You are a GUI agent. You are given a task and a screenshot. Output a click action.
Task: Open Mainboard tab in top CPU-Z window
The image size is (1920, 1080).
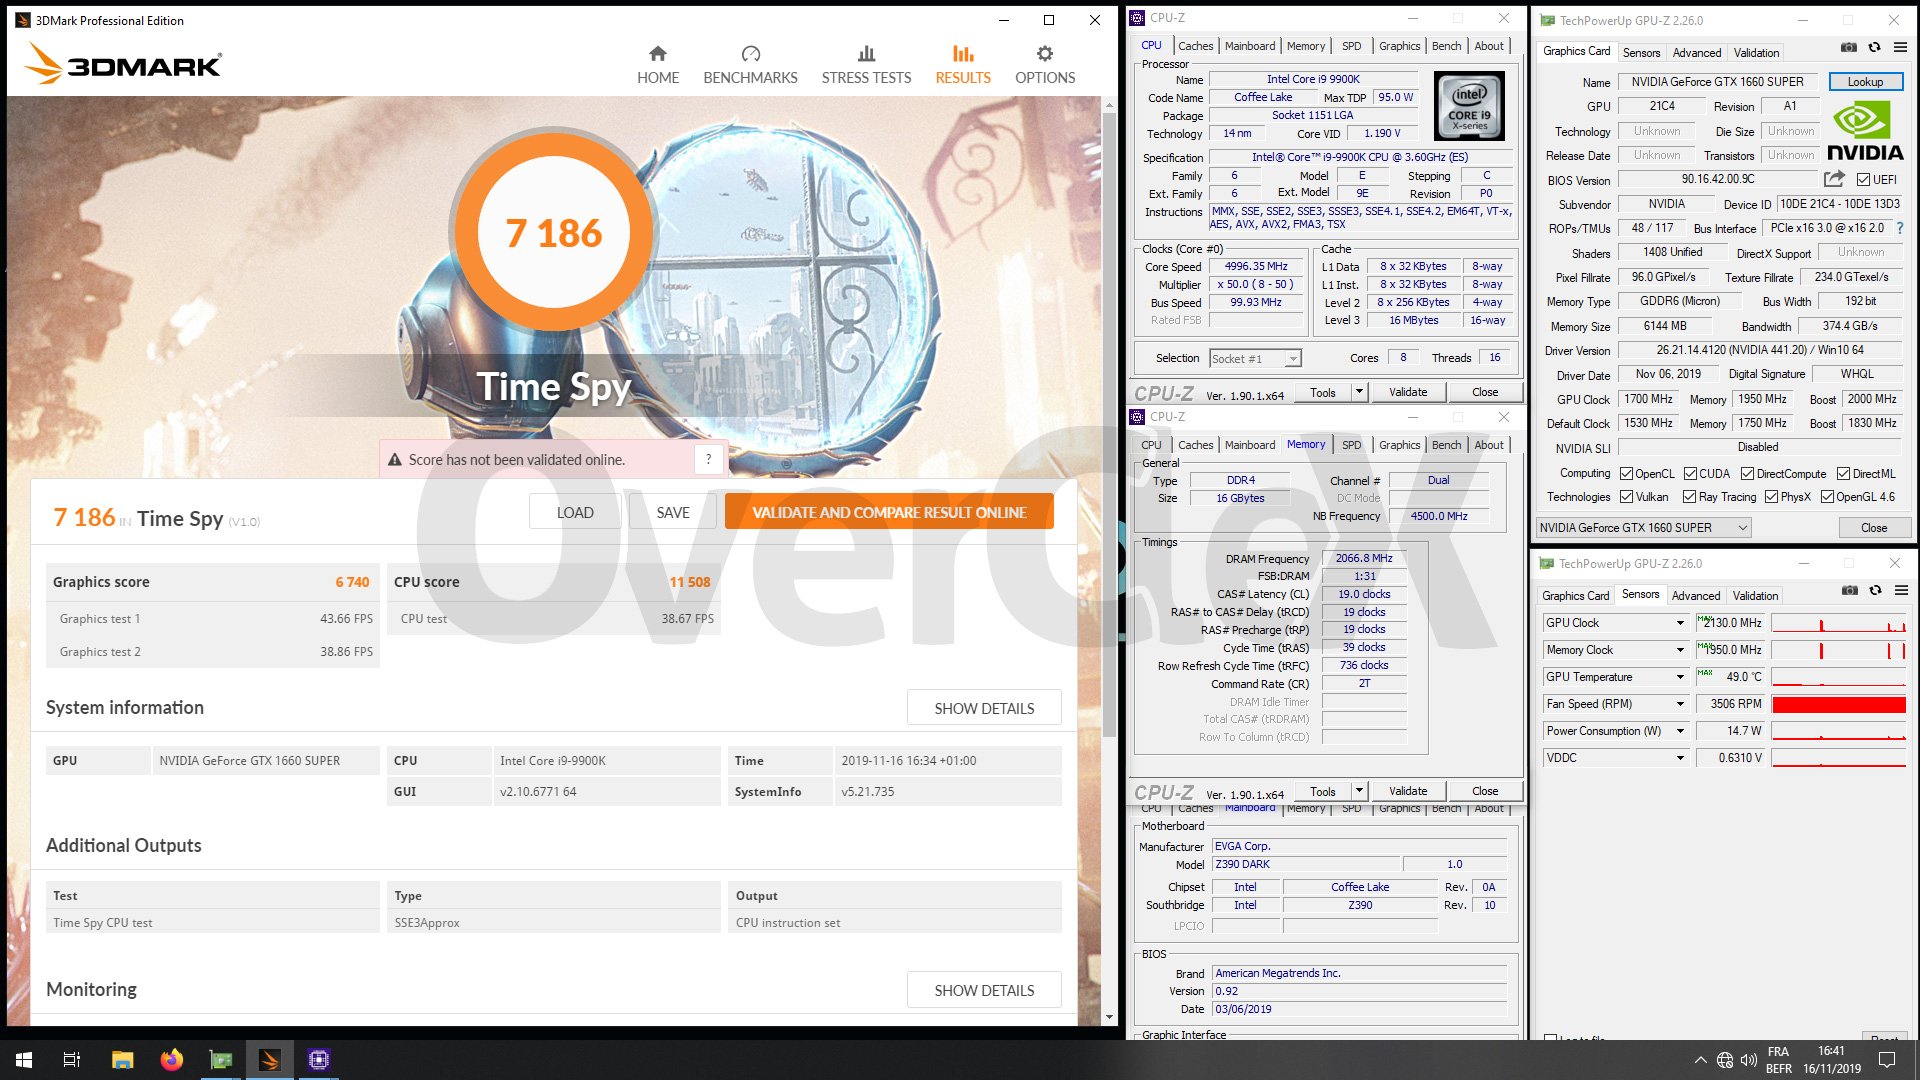(1250, 46)
